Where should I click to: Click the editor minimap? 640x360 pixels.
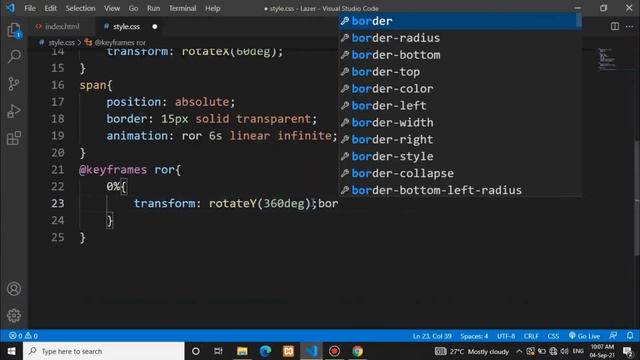[x=607, y=59]
